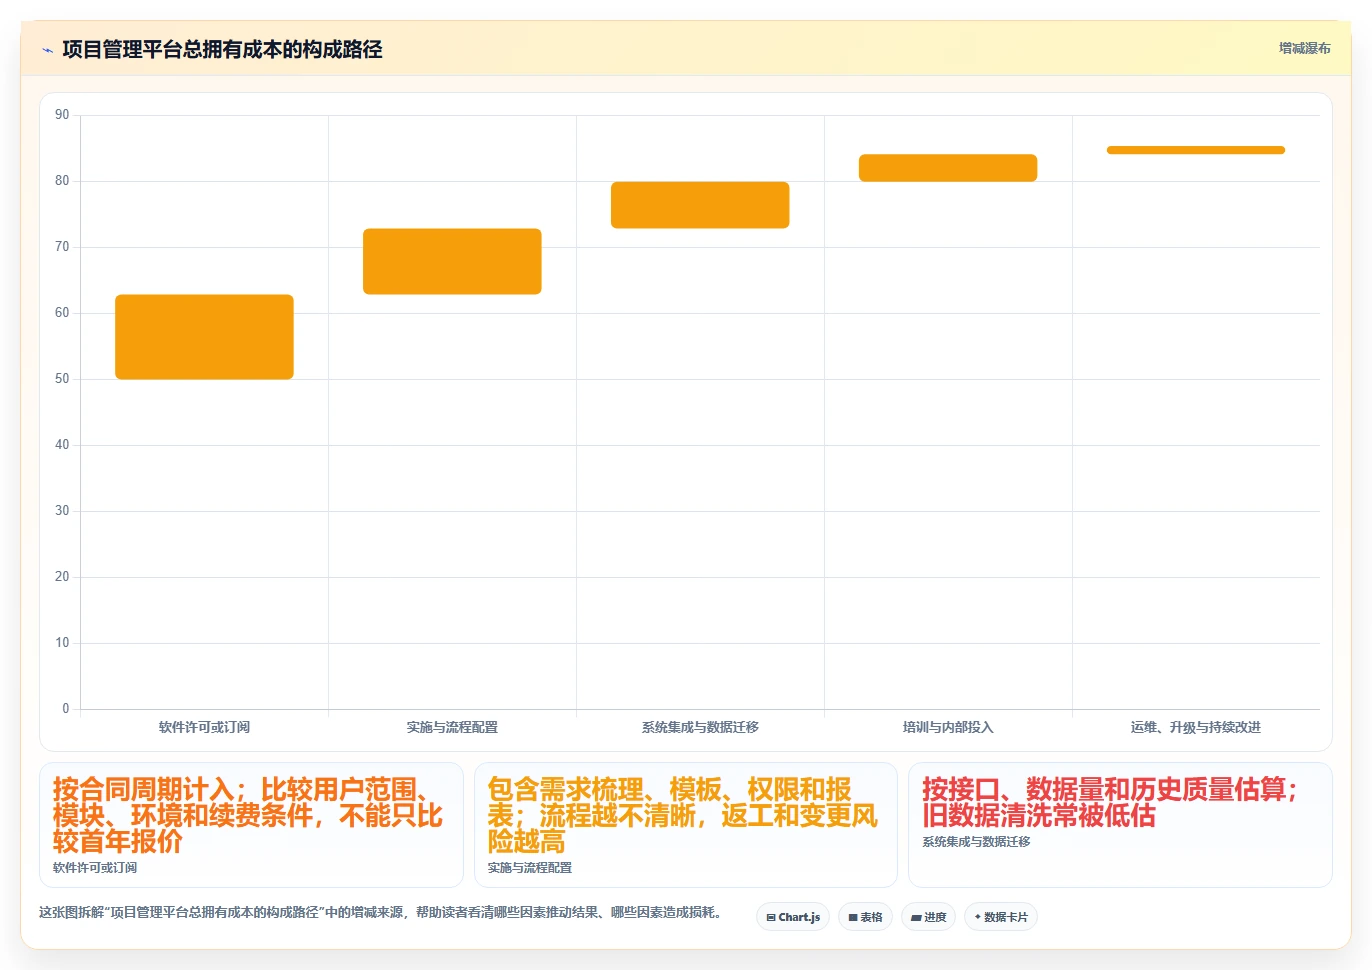1372x970 pixels.
Task: Click the 进度 tag chip
Action: 928,917
